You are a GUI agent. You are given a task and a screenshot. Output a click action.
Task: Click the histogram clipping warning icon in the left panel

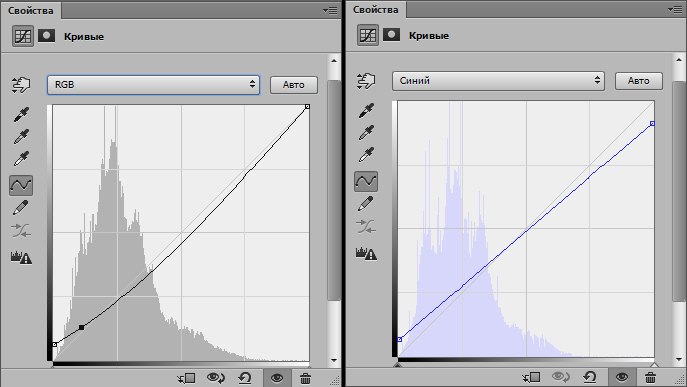(21, 257)
